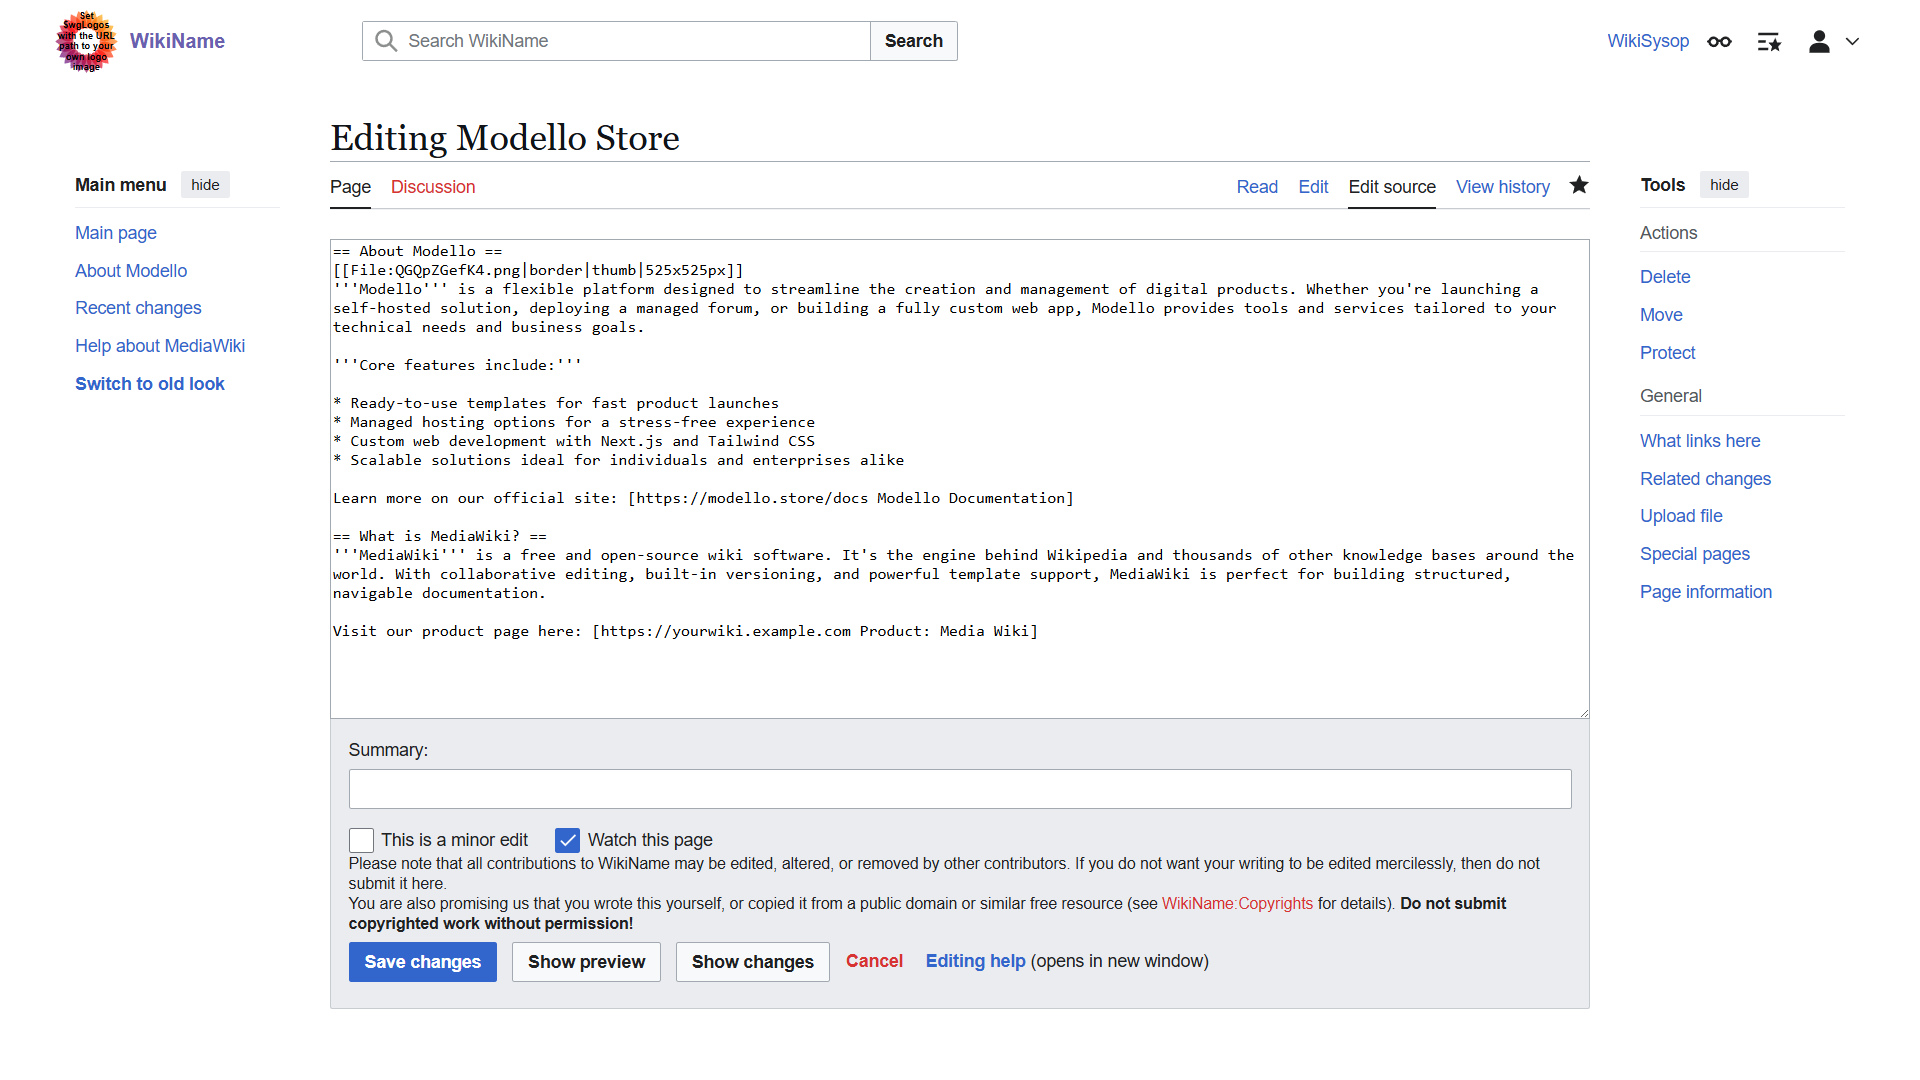Open Related changes link

[1705, 479]
